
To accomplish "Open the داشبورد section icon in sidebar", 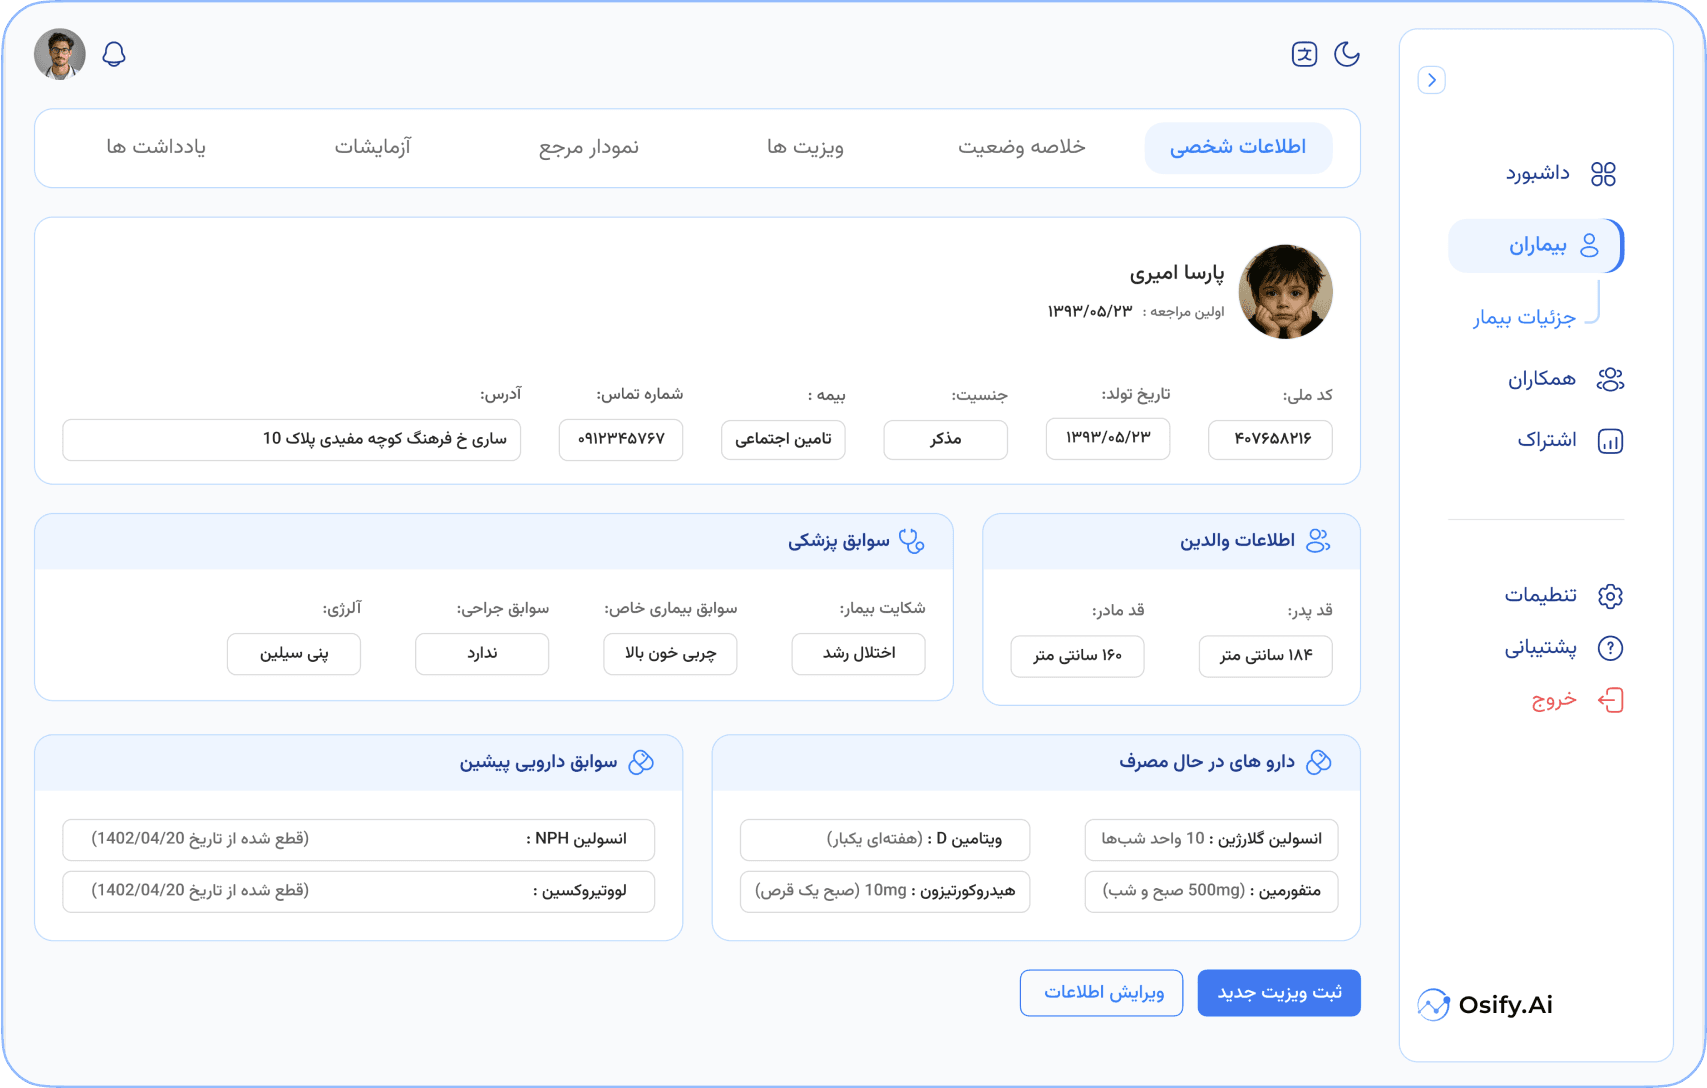I will point(1606,173).
